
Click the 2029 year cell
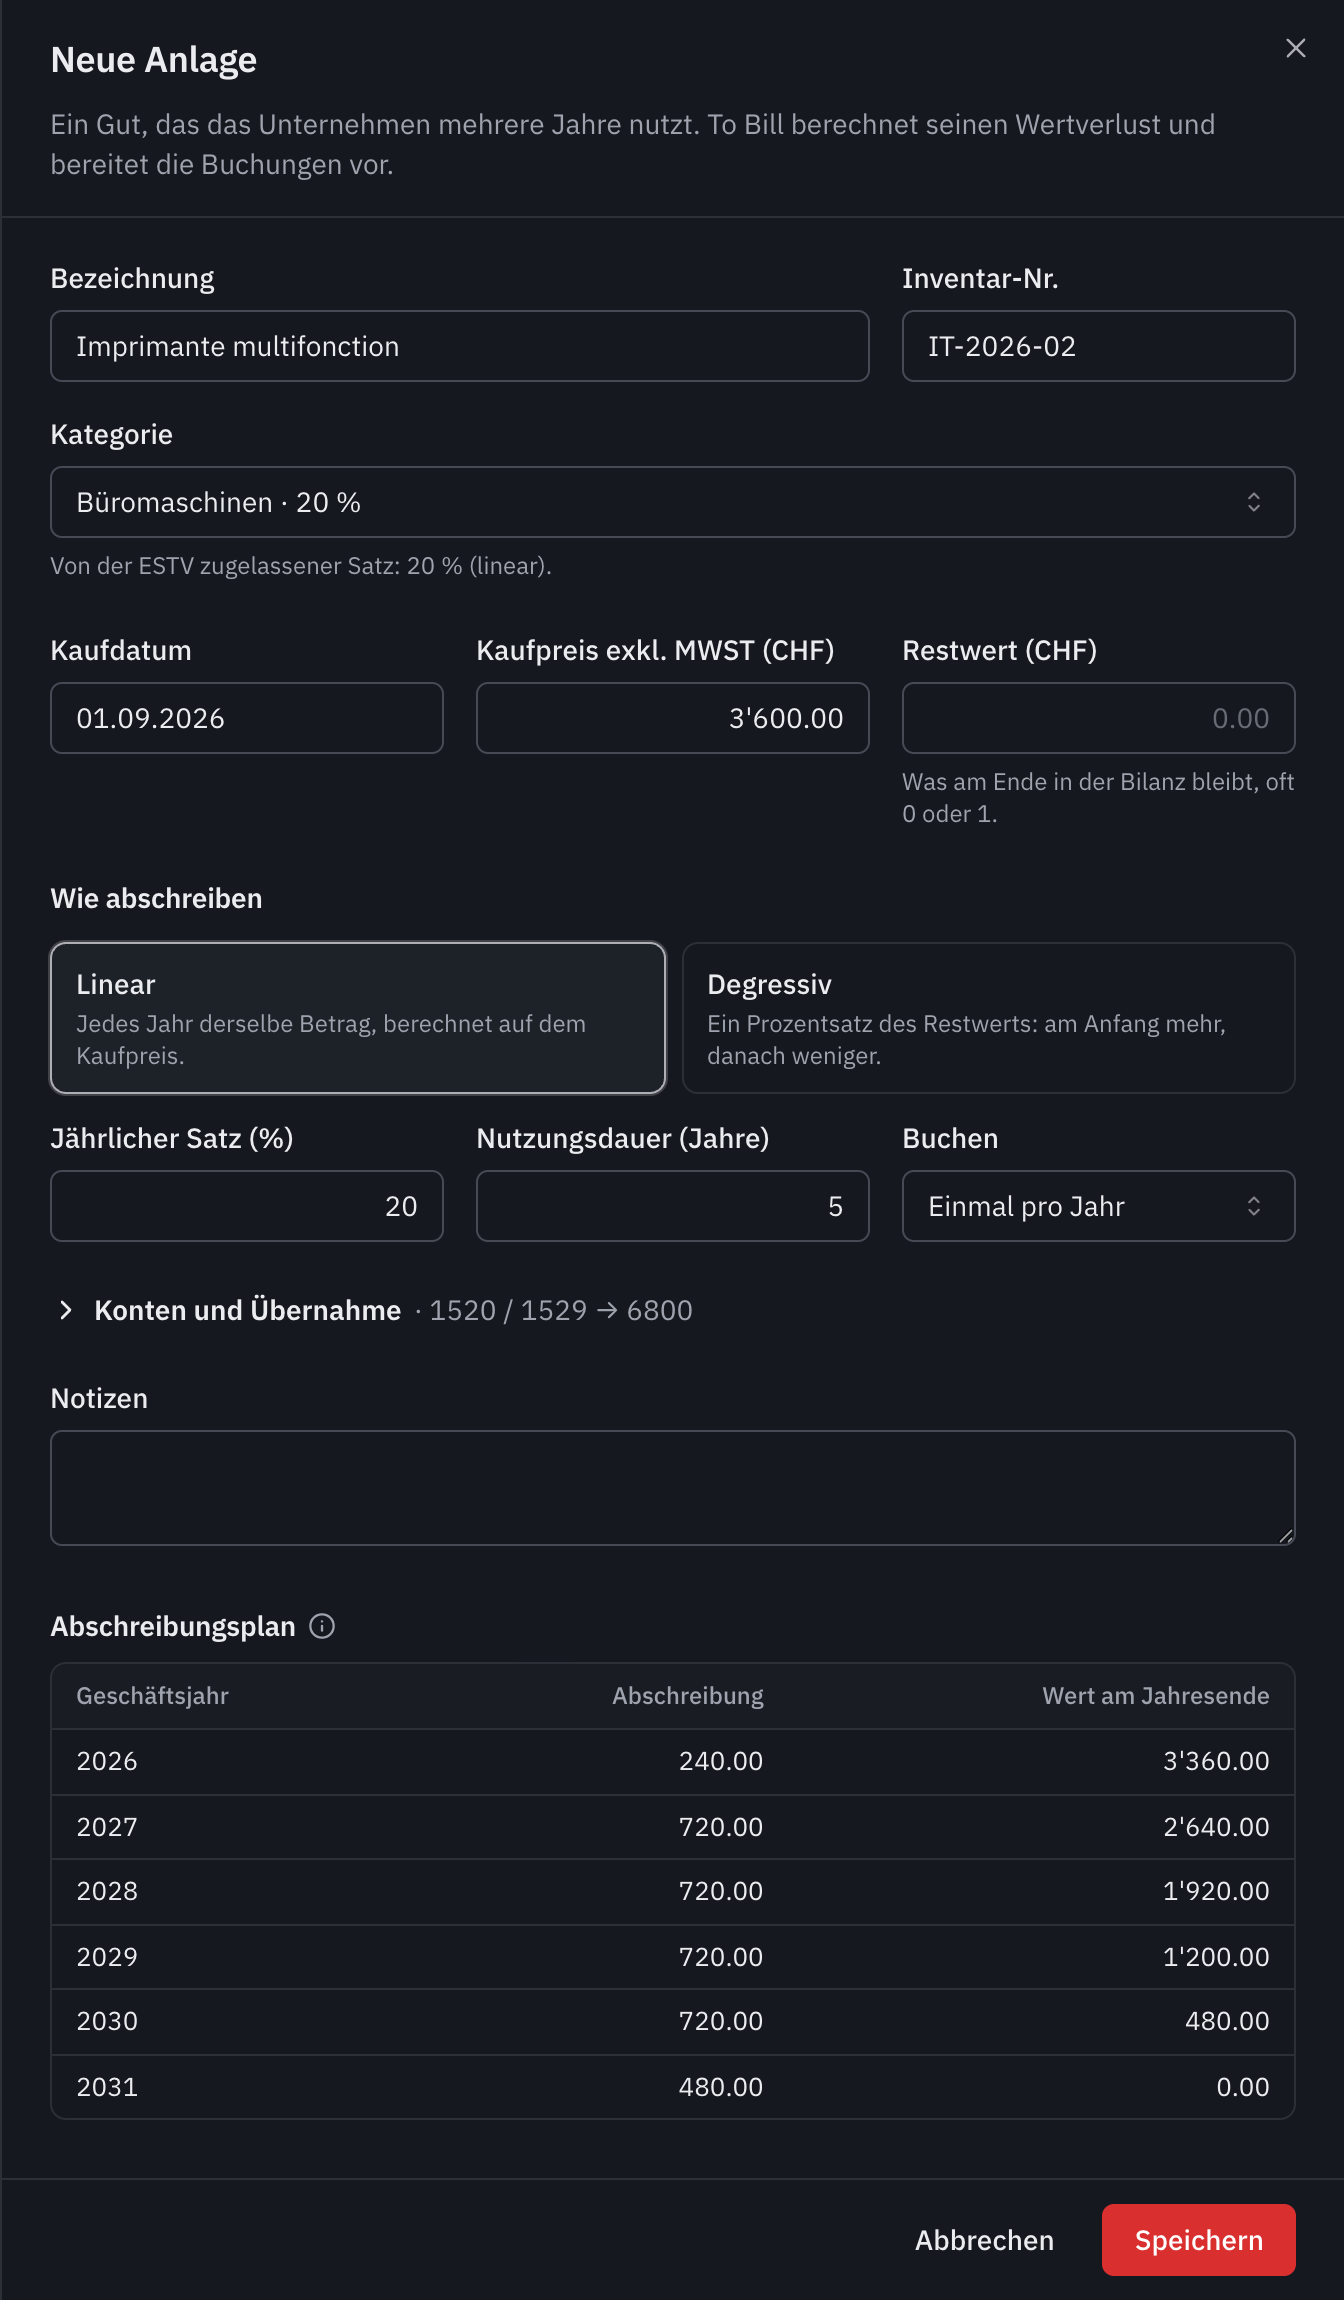(107, 1957)
